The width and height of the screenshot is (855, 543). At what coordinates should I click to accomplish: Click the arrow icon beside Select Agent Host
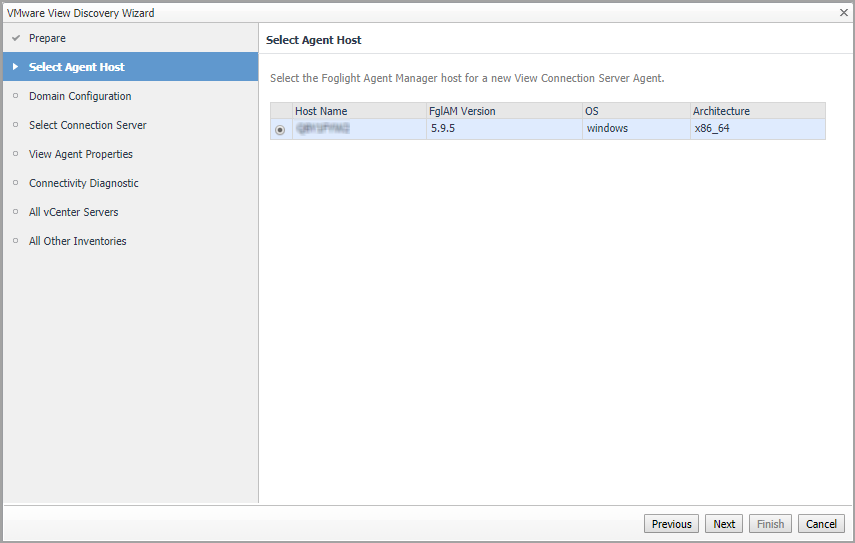pyautogui.click(x=15, y=67)
